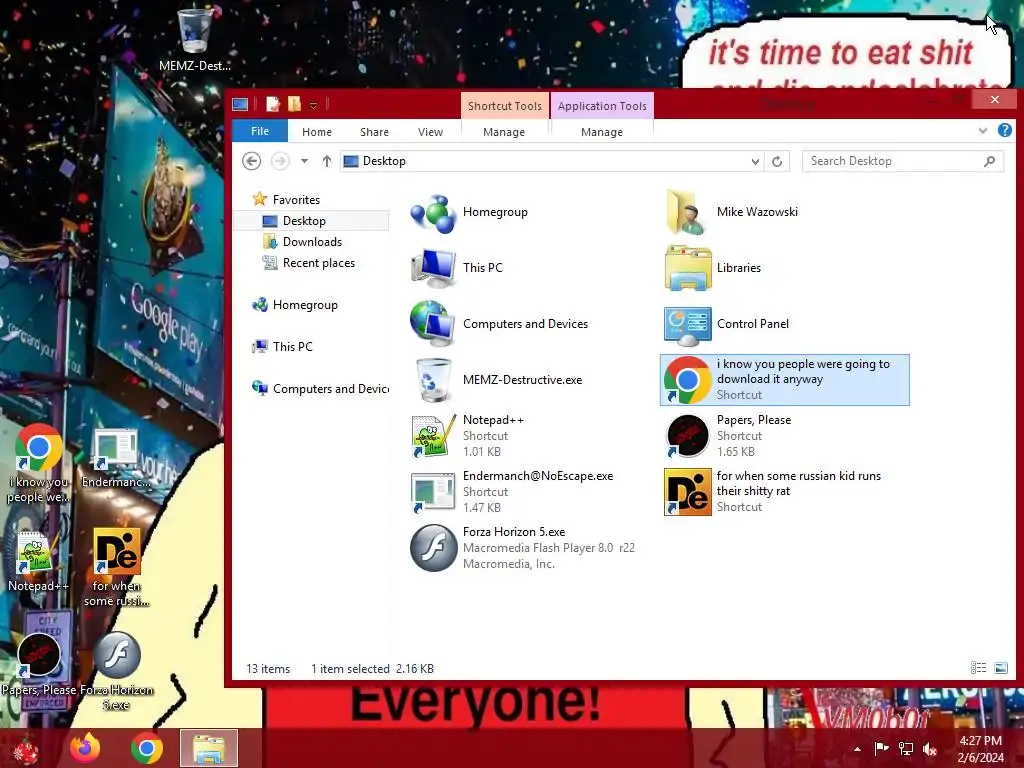The height and width of the screenshot is (768, 1024).
Task: Go back in Explorer navigation
Action: pos(251,161)
